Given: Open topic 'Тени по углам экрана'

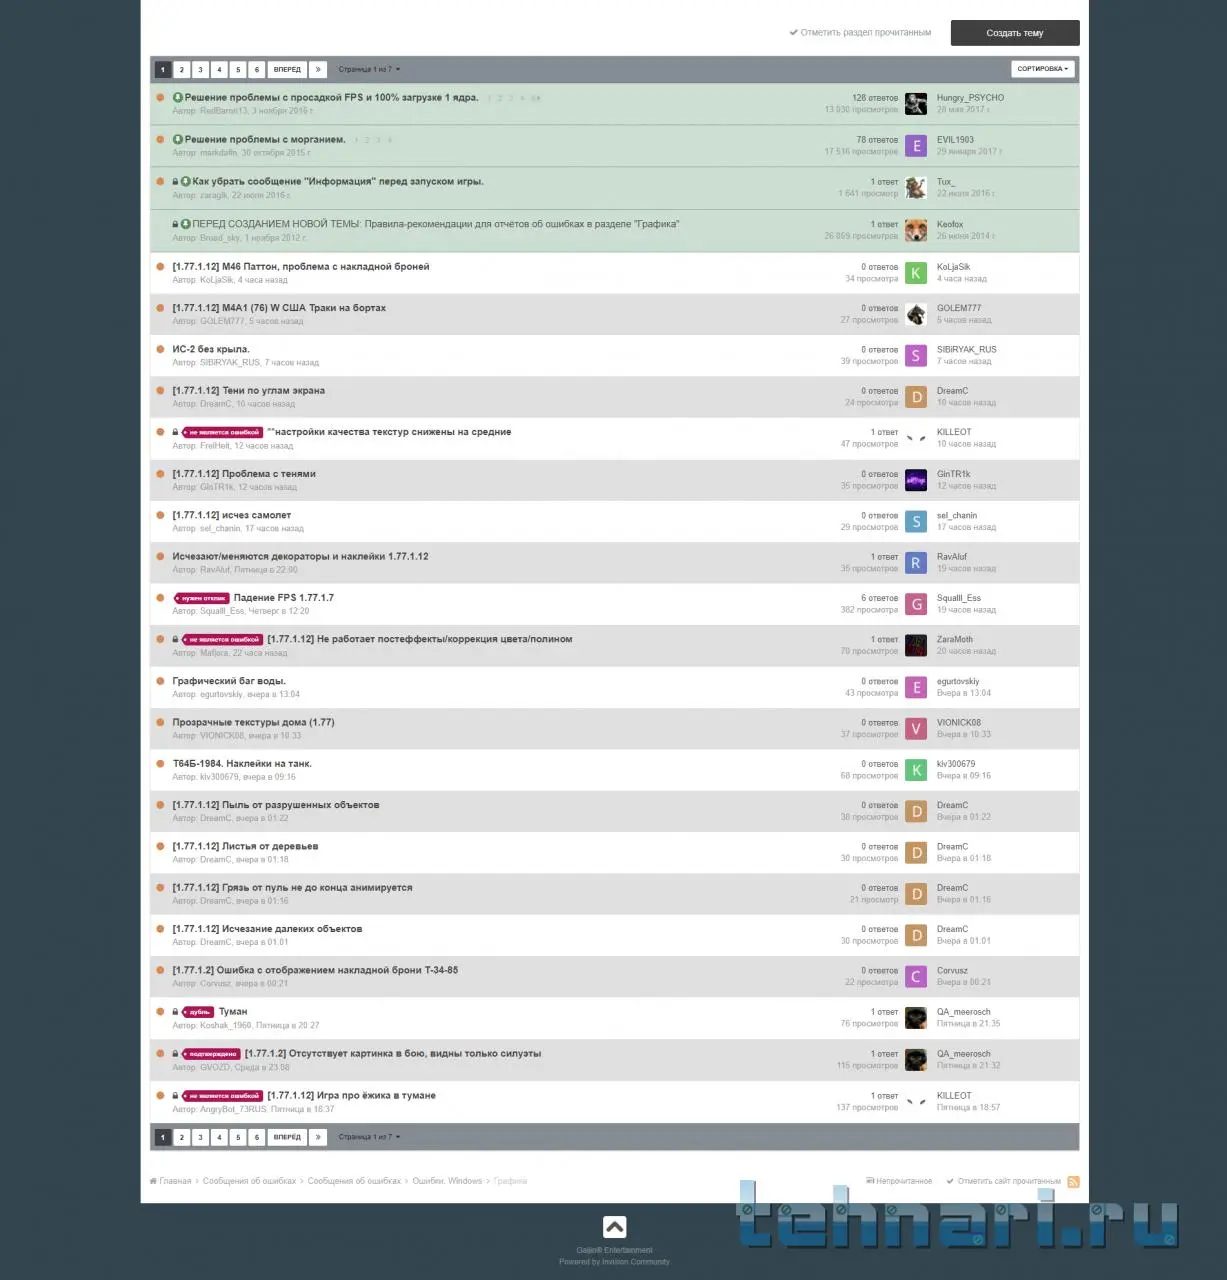Looking at the screenshot, I should pos(249,391).
